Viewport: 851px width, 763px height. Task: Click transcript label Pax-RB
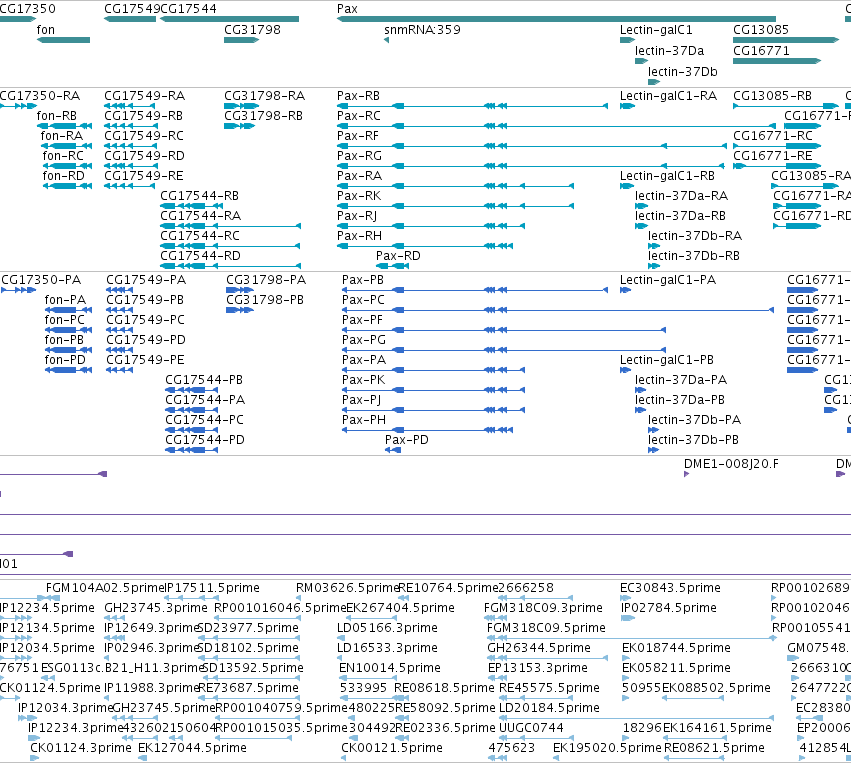(x=358, y=96)
